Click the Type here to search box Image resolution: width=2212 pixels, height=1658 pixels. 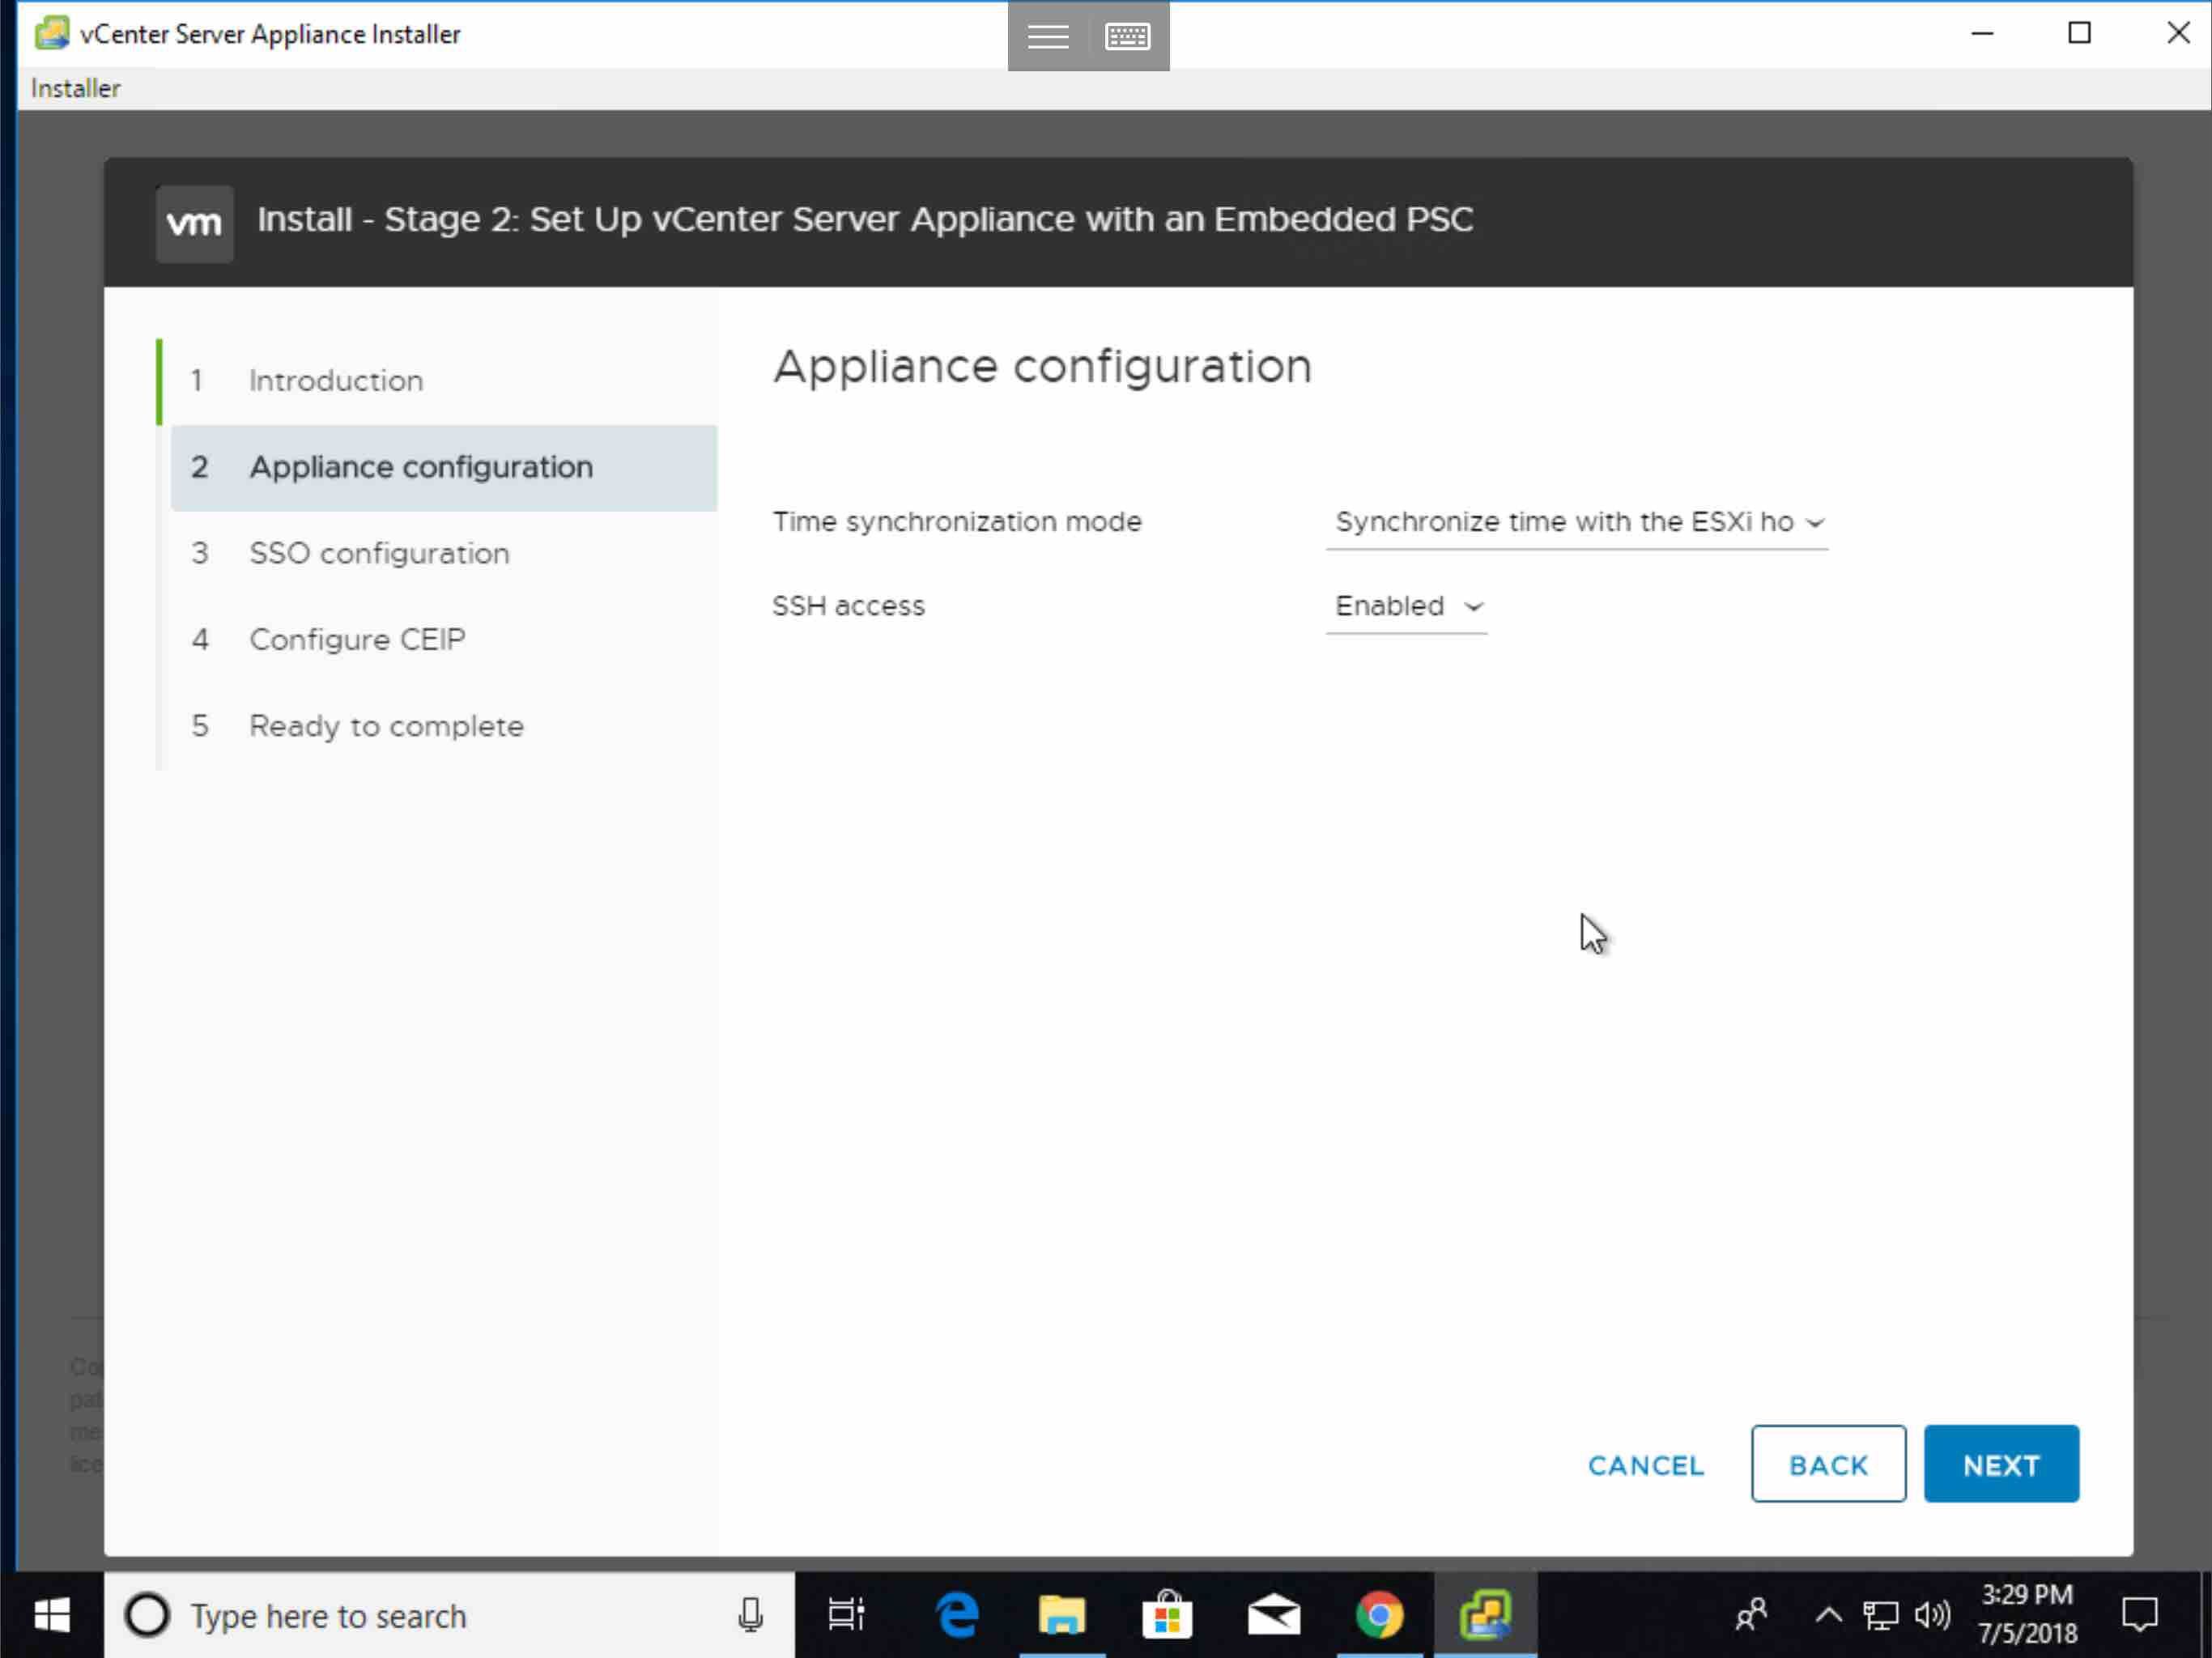click(450, 1615)
